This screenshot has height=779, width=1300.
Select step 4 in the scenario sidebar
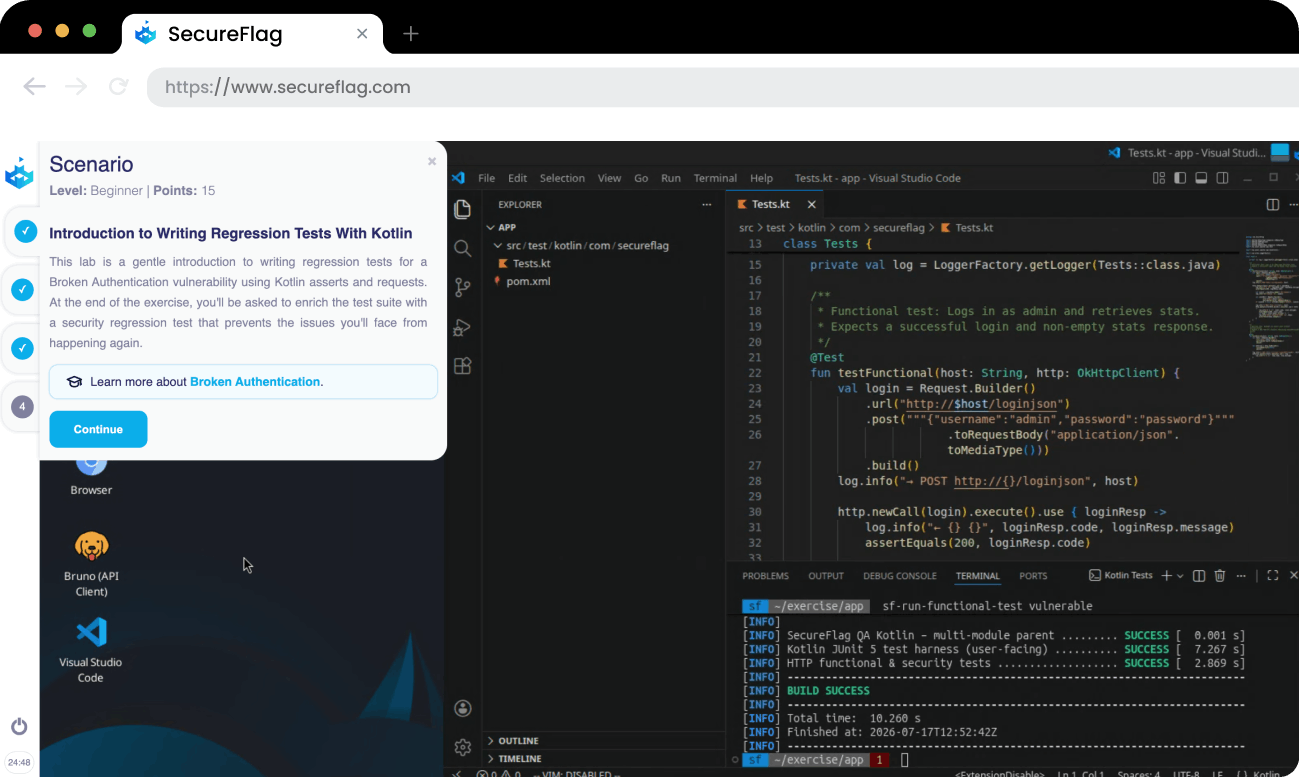[22, 407]
